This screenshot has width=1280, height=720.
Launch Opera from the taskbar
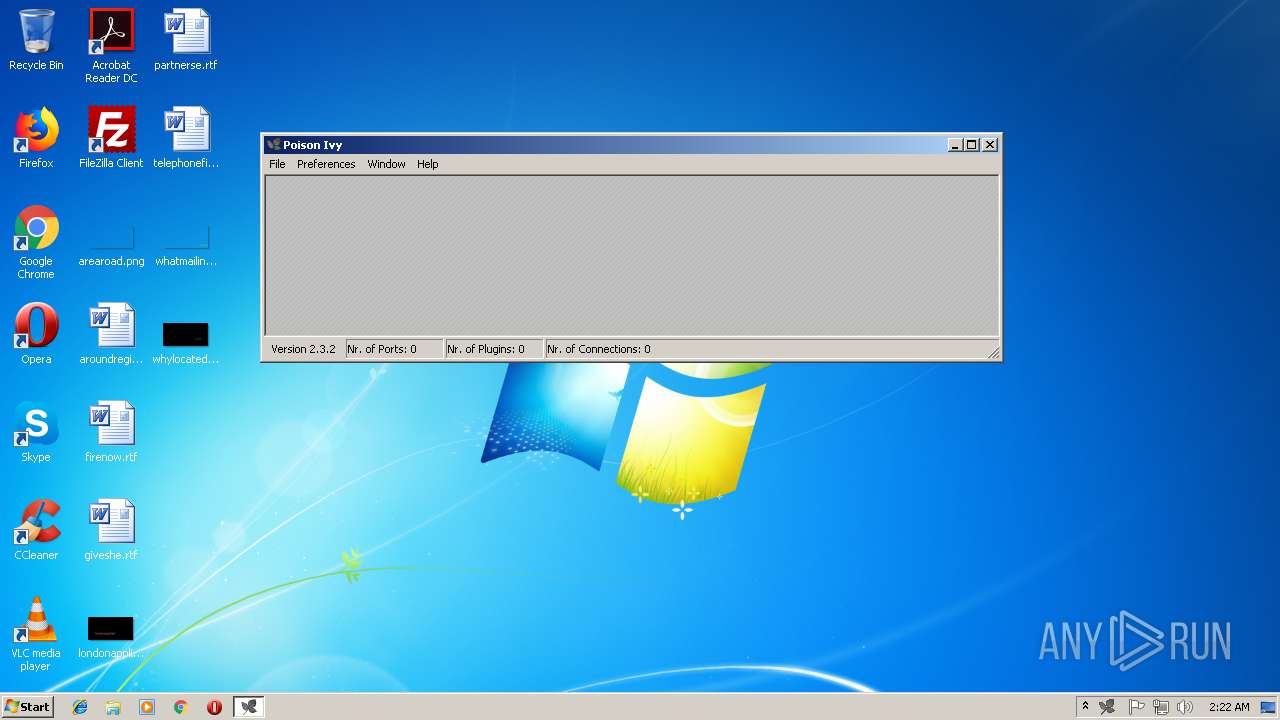click(214, 707)
